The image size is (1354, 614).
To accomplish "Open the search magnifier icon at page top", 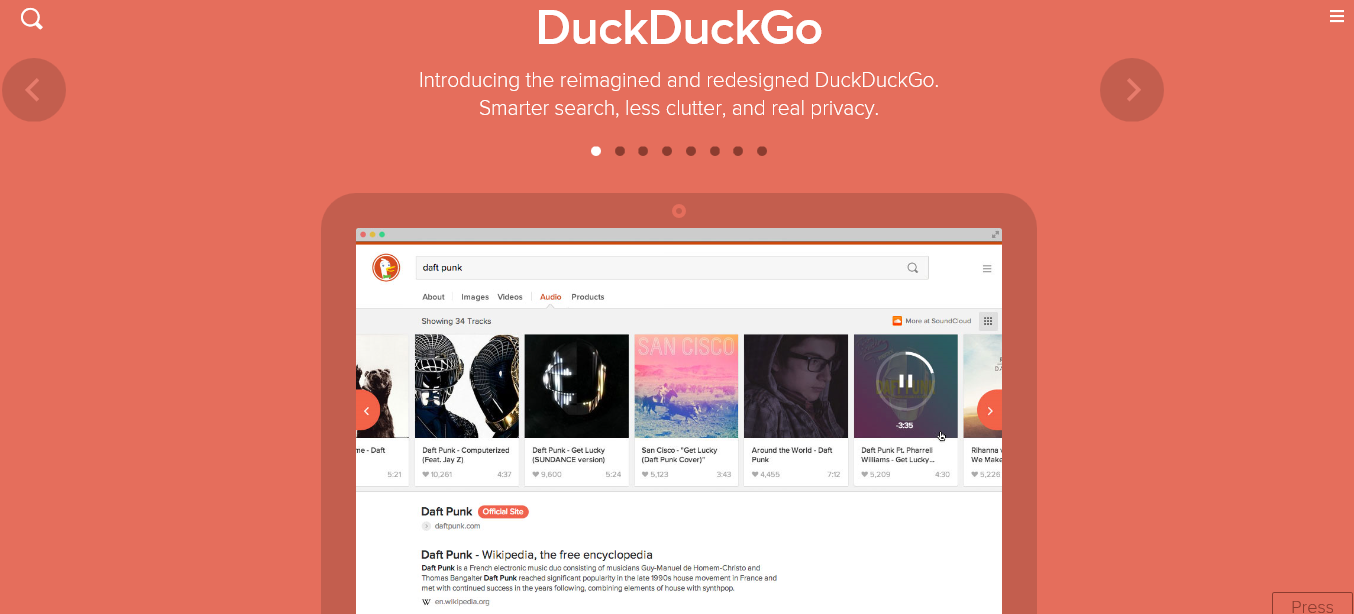I will pyautogui.click(x=32, y=18).
